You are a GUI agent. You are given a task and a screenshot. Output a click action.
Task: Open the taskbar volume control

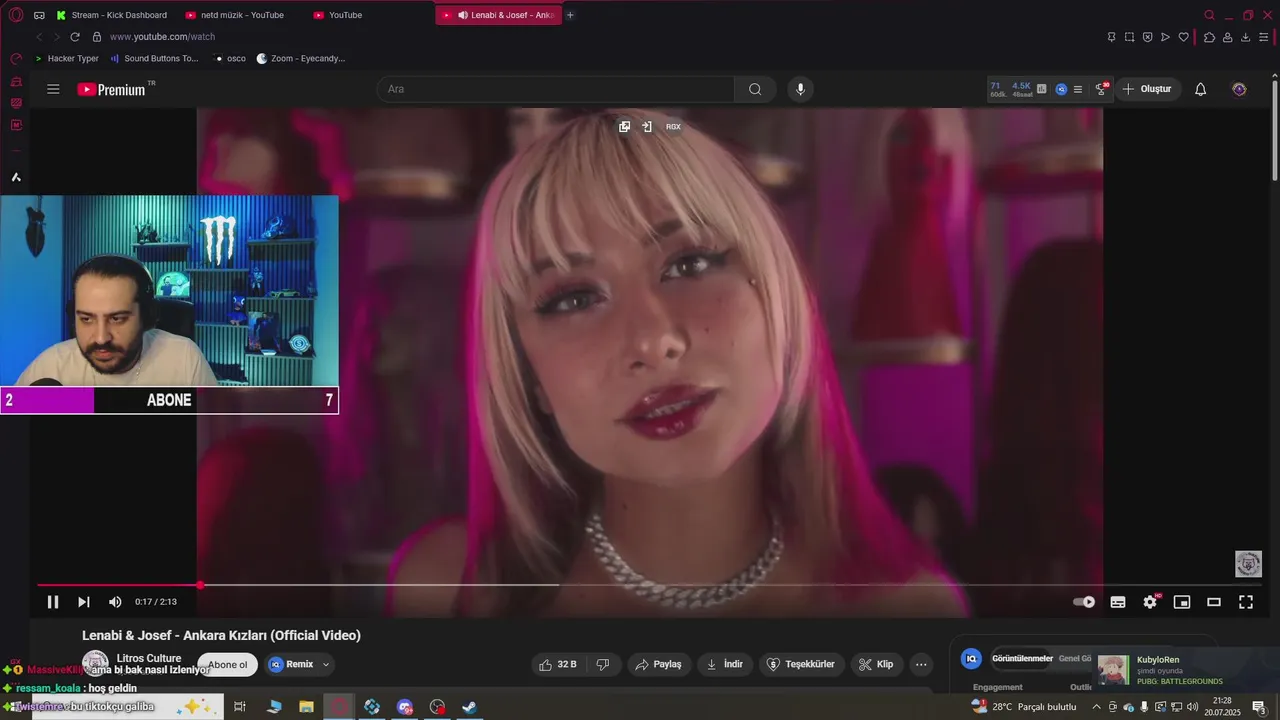(x=1192, y=707)
